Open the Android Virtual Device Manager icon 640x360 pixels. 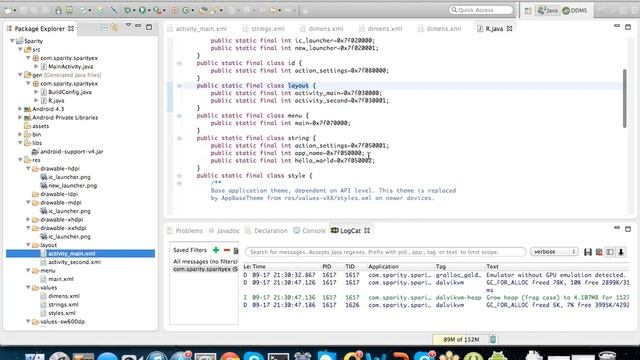(70, 10)
